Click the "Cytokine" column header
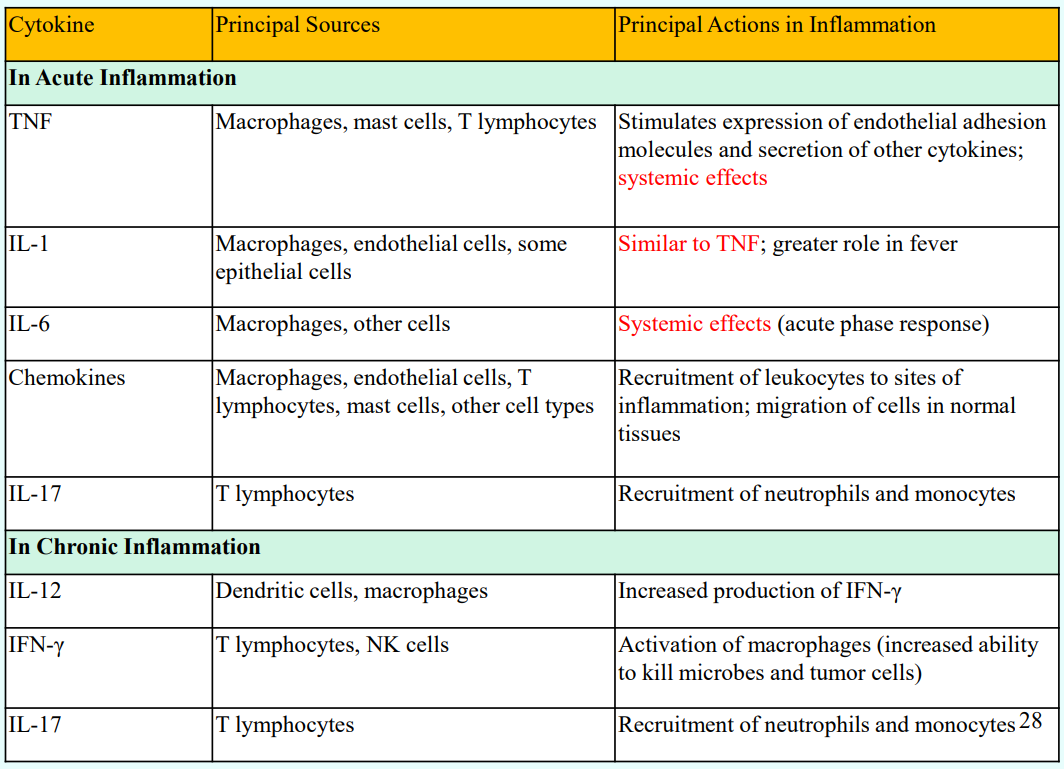Viewport: 1064px width, 769px height. click(x=52, y=26)
